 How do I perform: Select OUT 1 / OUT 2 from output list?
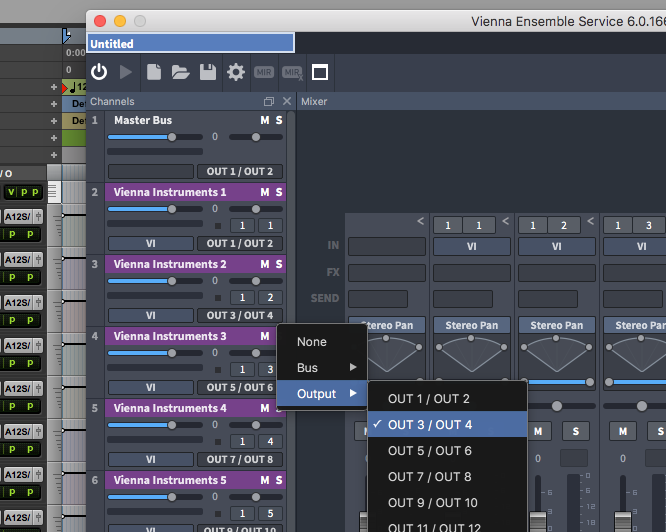coord(447,399)
